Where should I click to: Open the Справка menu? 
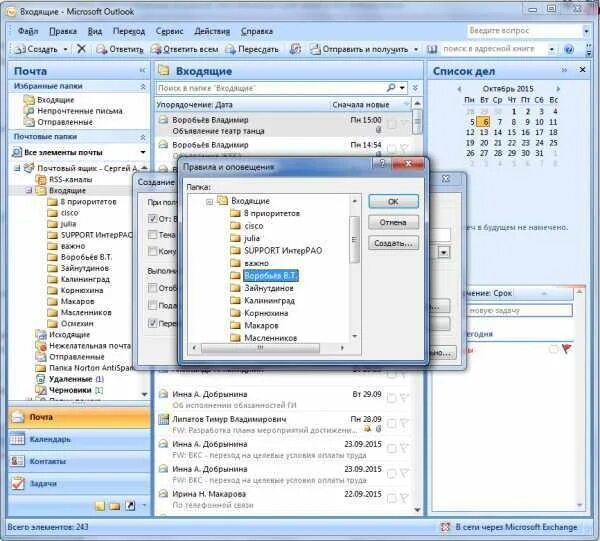click(x=257, y=31)
